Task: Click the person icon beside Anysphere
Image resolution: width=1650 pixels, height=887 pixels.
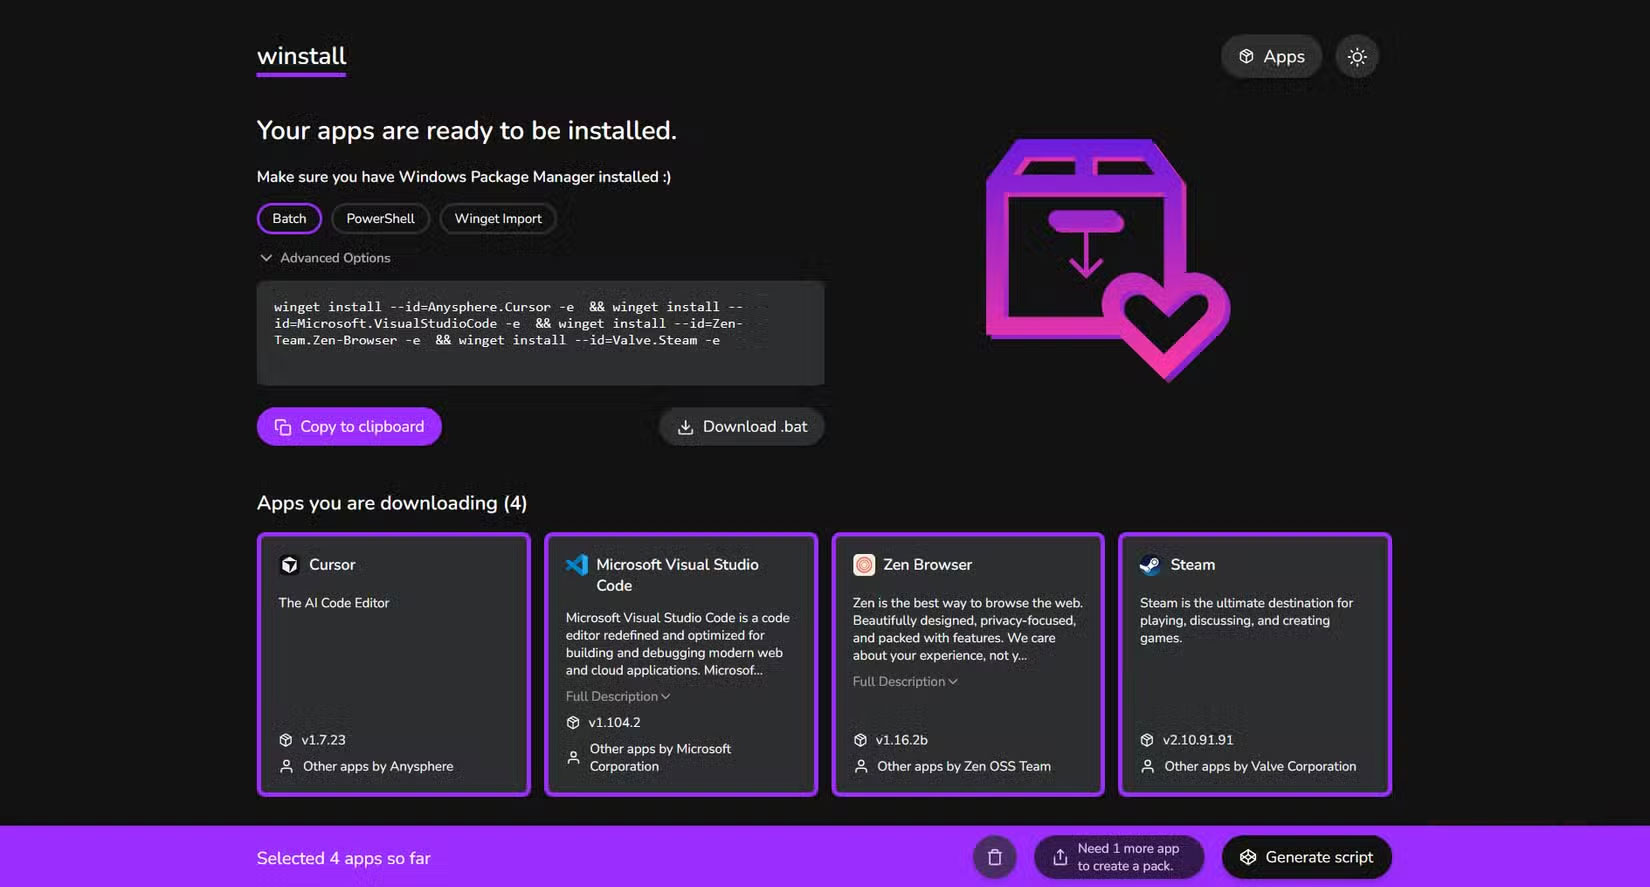Action: coord(286,766)
